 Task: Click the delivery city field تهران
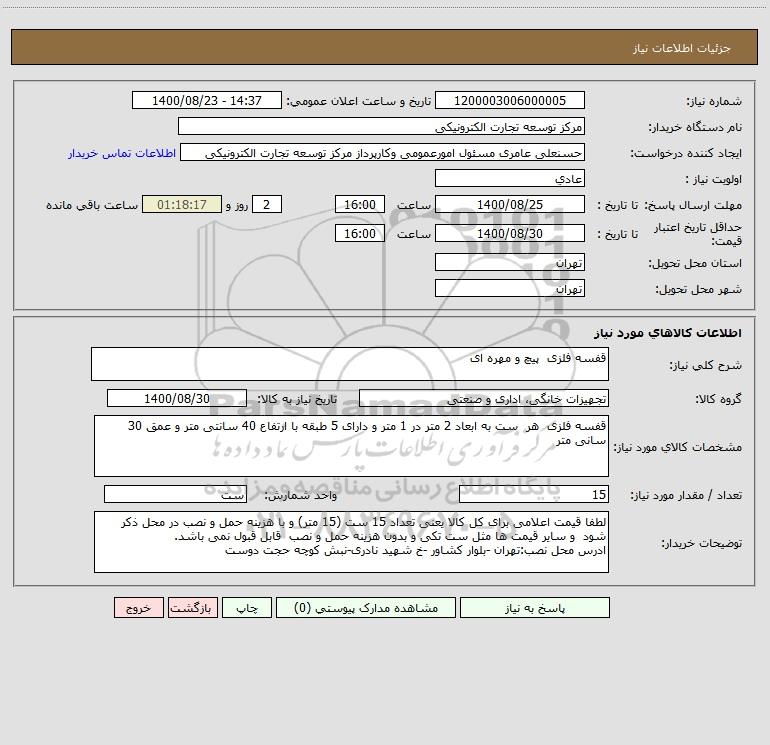pos(510,288)
